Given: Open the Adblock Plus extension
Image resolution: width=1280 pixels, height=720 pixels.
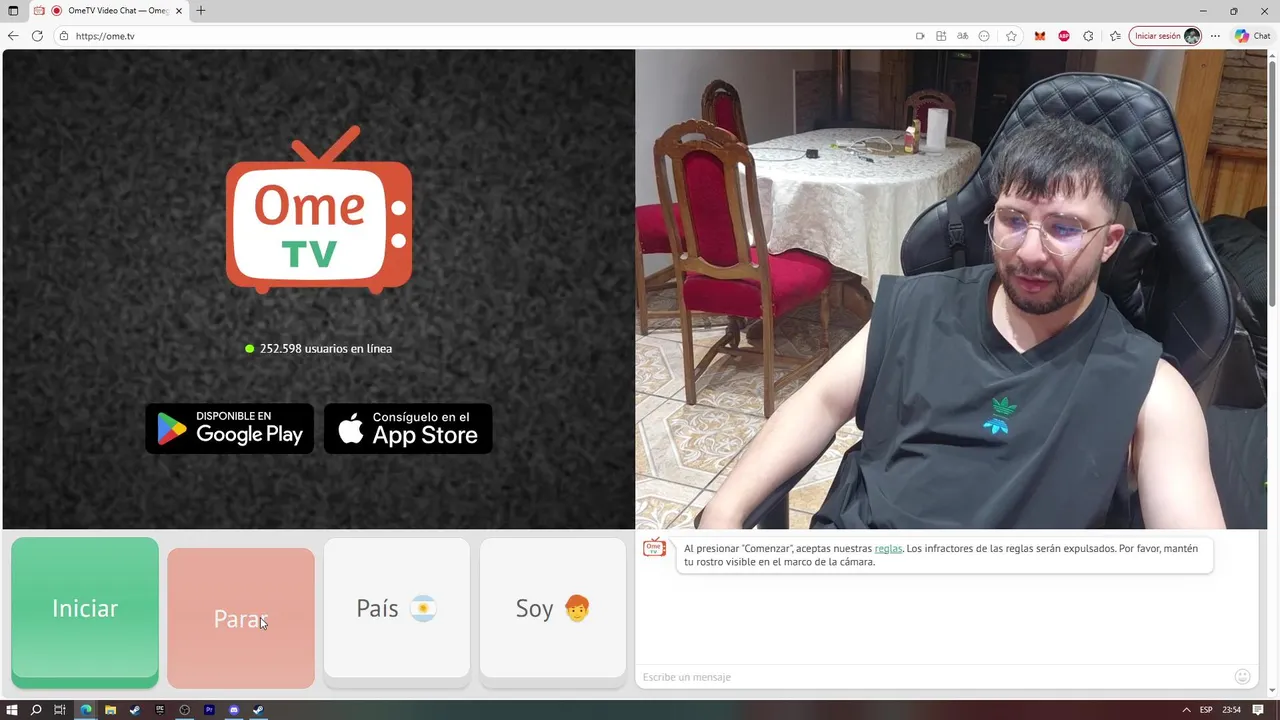Looking at the screenshot, I should pos(1064,36).
